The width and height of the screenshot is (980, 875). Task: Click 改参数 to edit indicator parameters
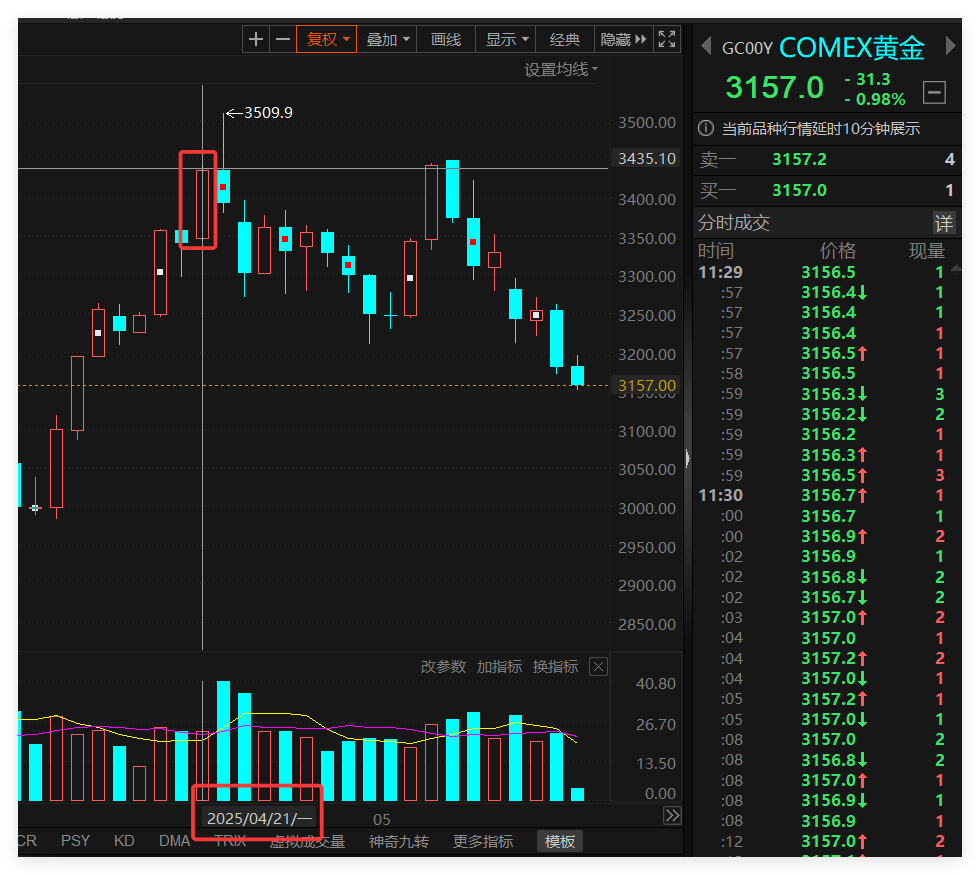[x=443, y=667]
